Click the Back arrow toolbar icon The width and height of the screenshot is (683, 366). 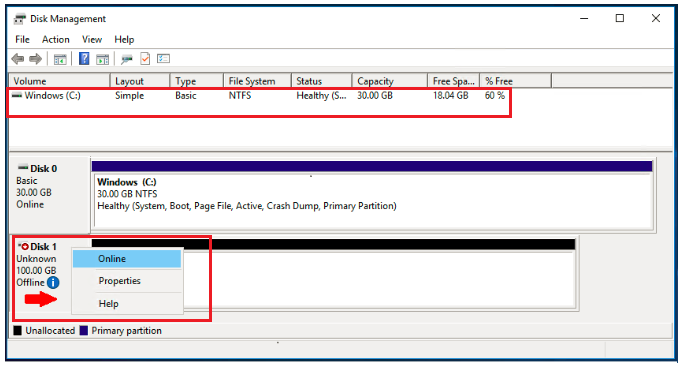click(17, 59)
